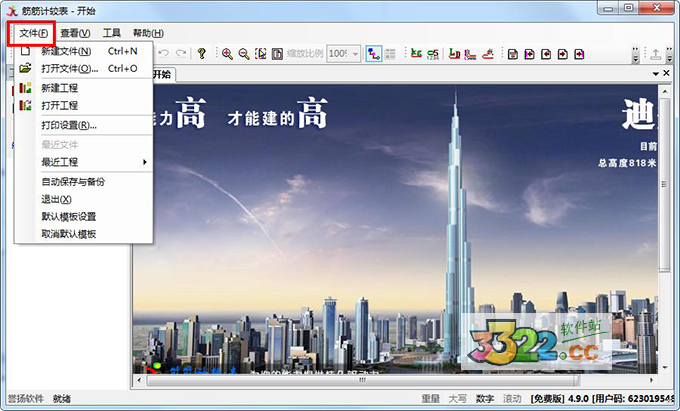The width and height of the screenshot is (680, 411).
Task: Open the 查看(V) menu
Action: [75, 33]
